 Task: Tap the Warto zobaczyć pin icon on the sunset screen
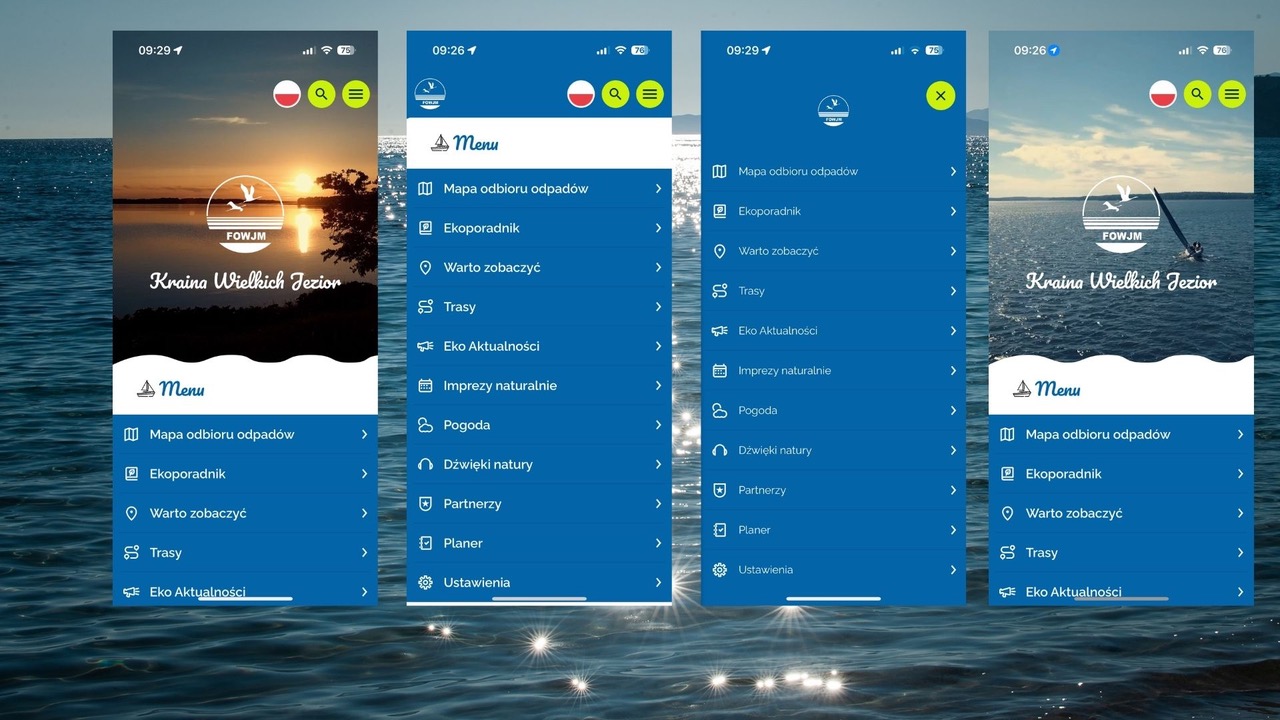pos(131,513)
